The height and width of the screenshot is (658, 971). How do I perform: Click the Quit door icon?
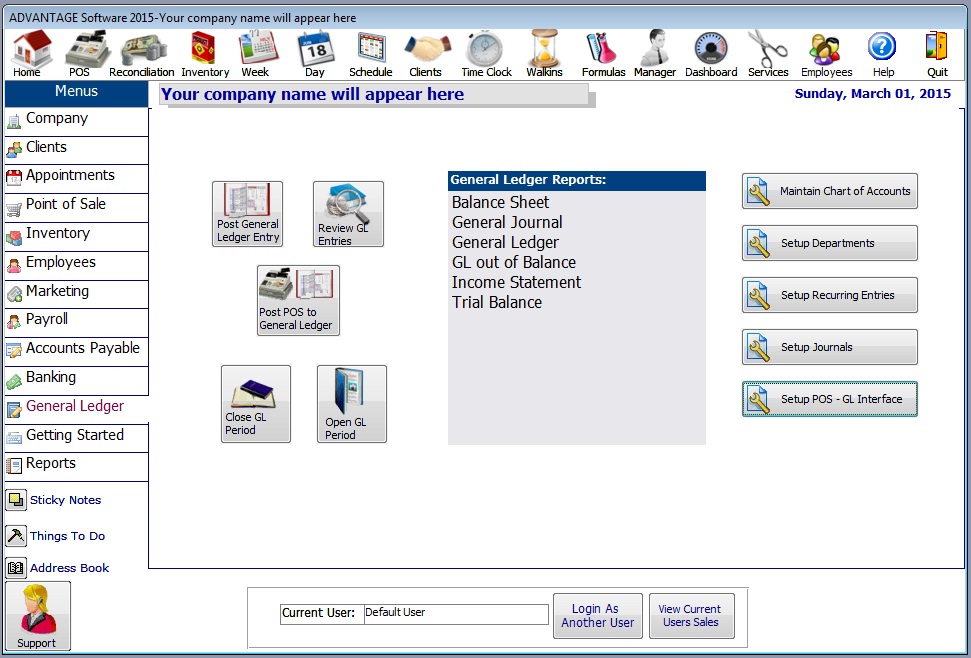pos(937,54)
